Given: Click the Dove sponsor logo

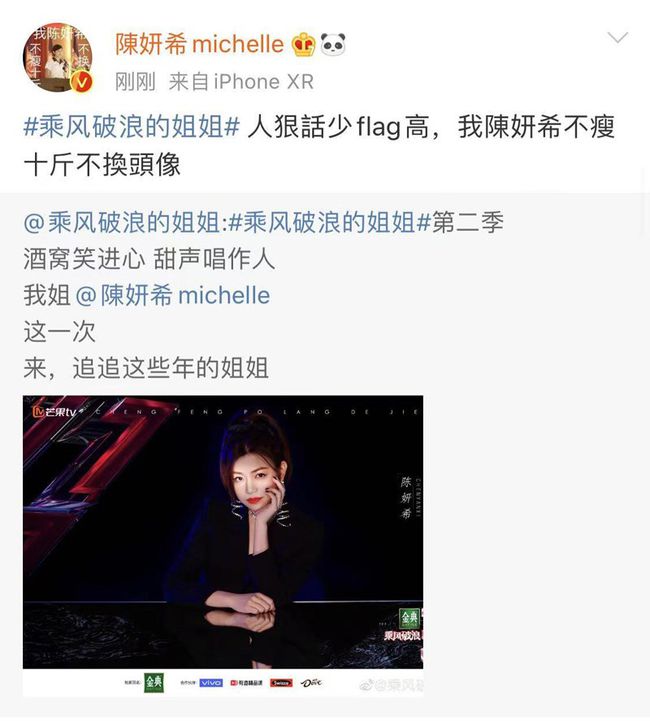Looking at the screenshot, I should pyautogui.click(x=311, y=683).
